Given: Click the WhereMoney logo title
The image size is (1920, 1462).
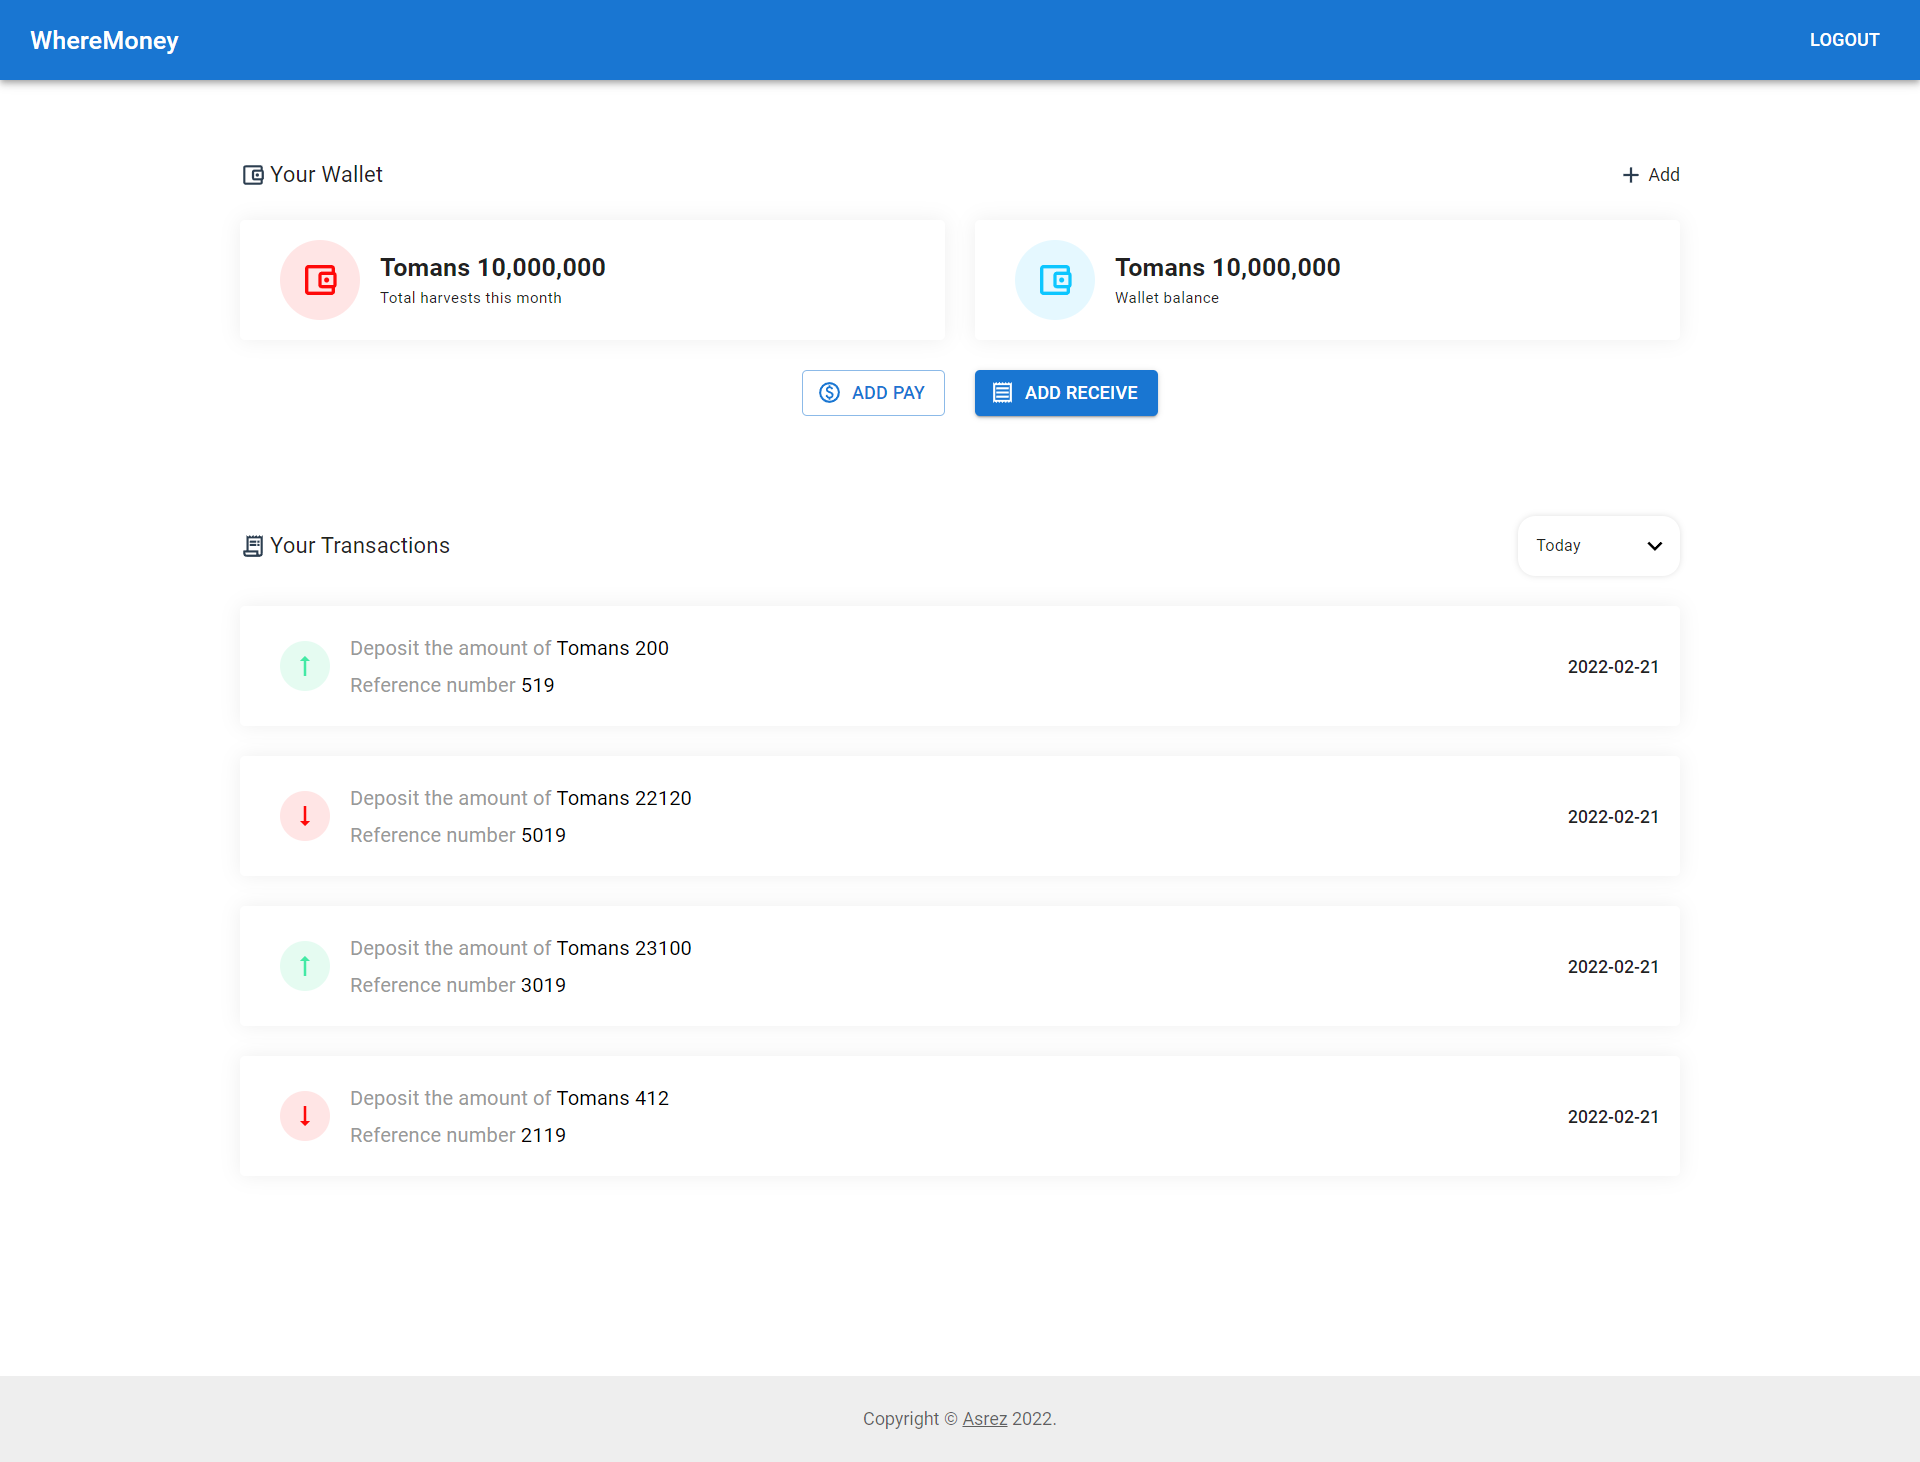Looking at the screenshot, I should click(x=104, y=40).
